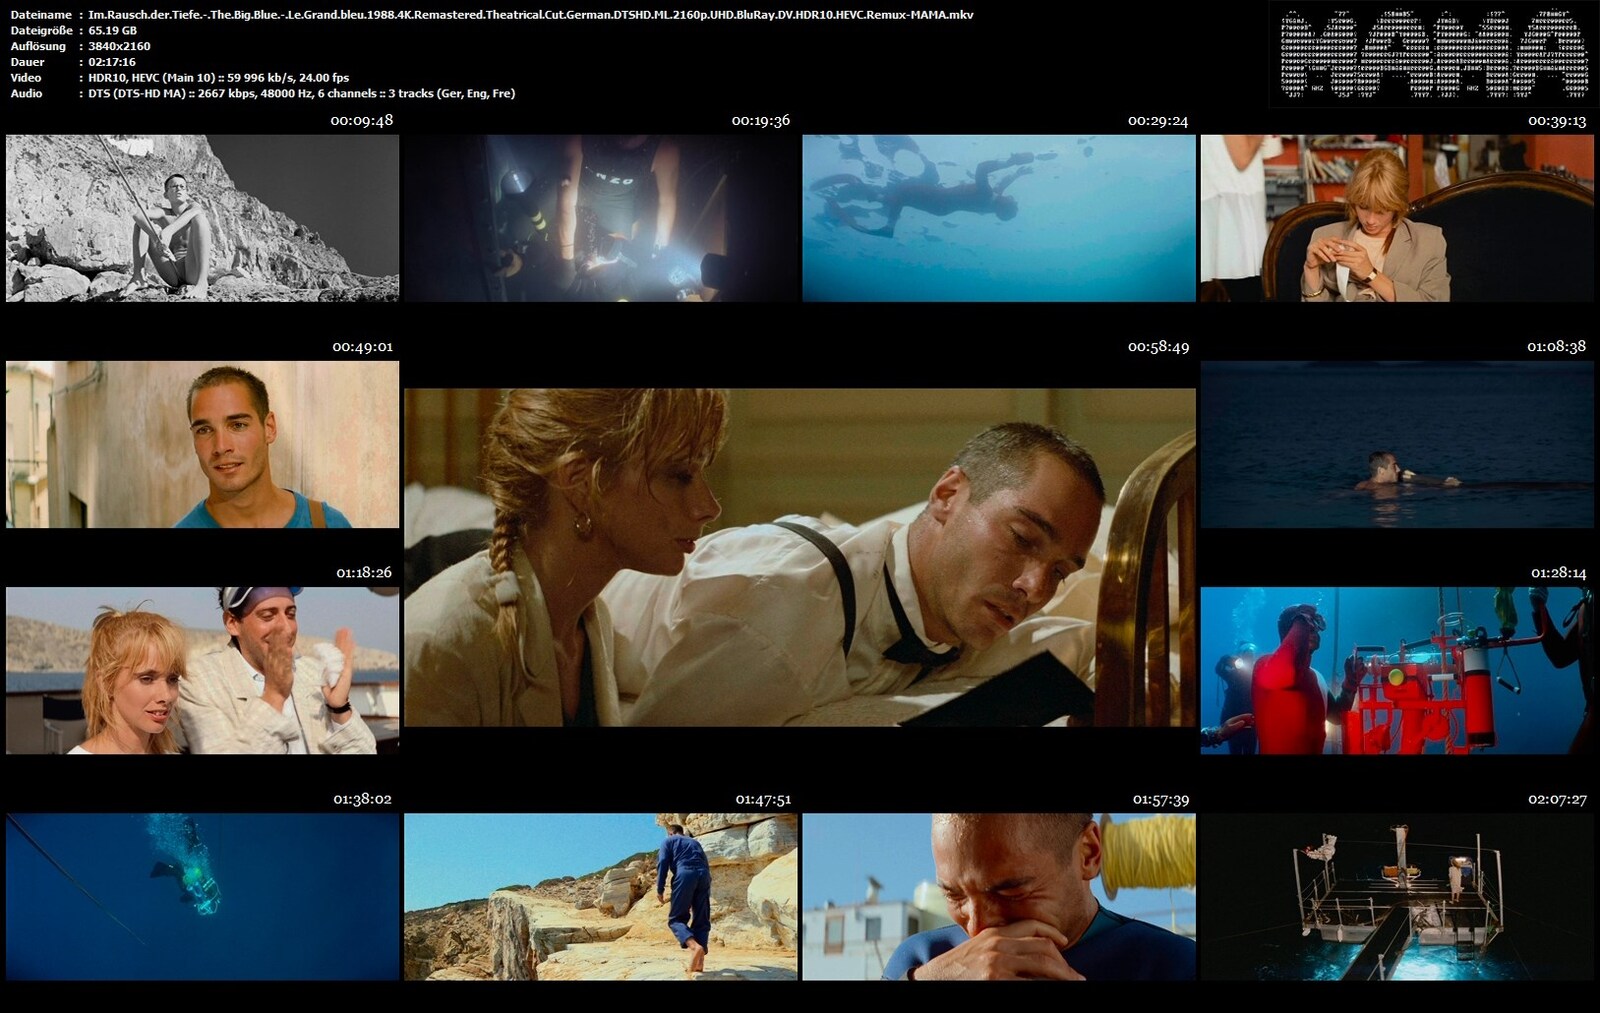This screenshot has height=1013, width=1600.
Task: Select the .mkv file name text
Action: 531,15
